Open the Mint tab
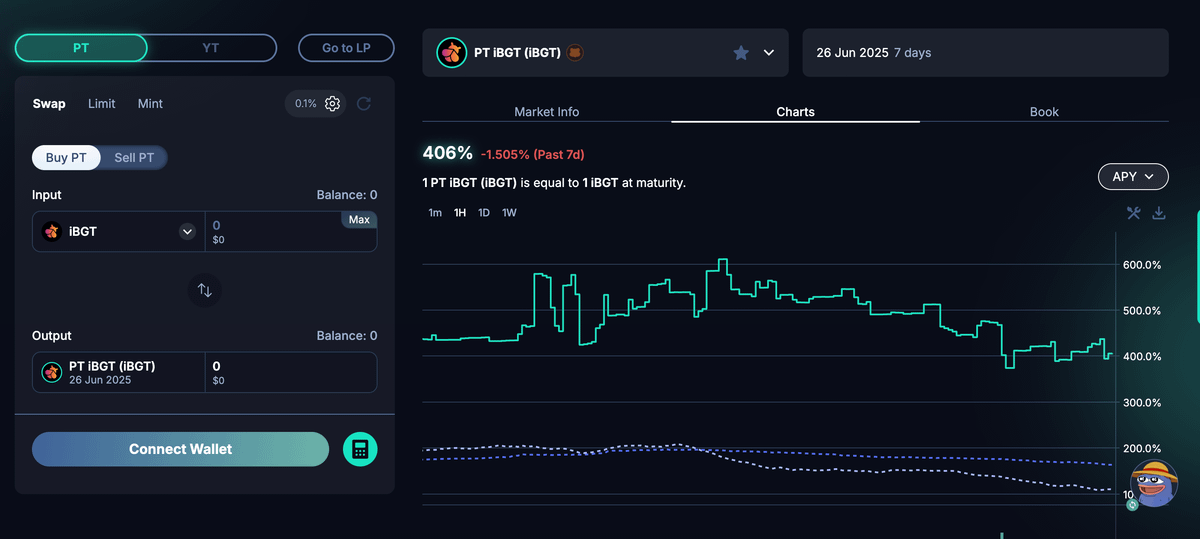 click(x=150, y=104)
